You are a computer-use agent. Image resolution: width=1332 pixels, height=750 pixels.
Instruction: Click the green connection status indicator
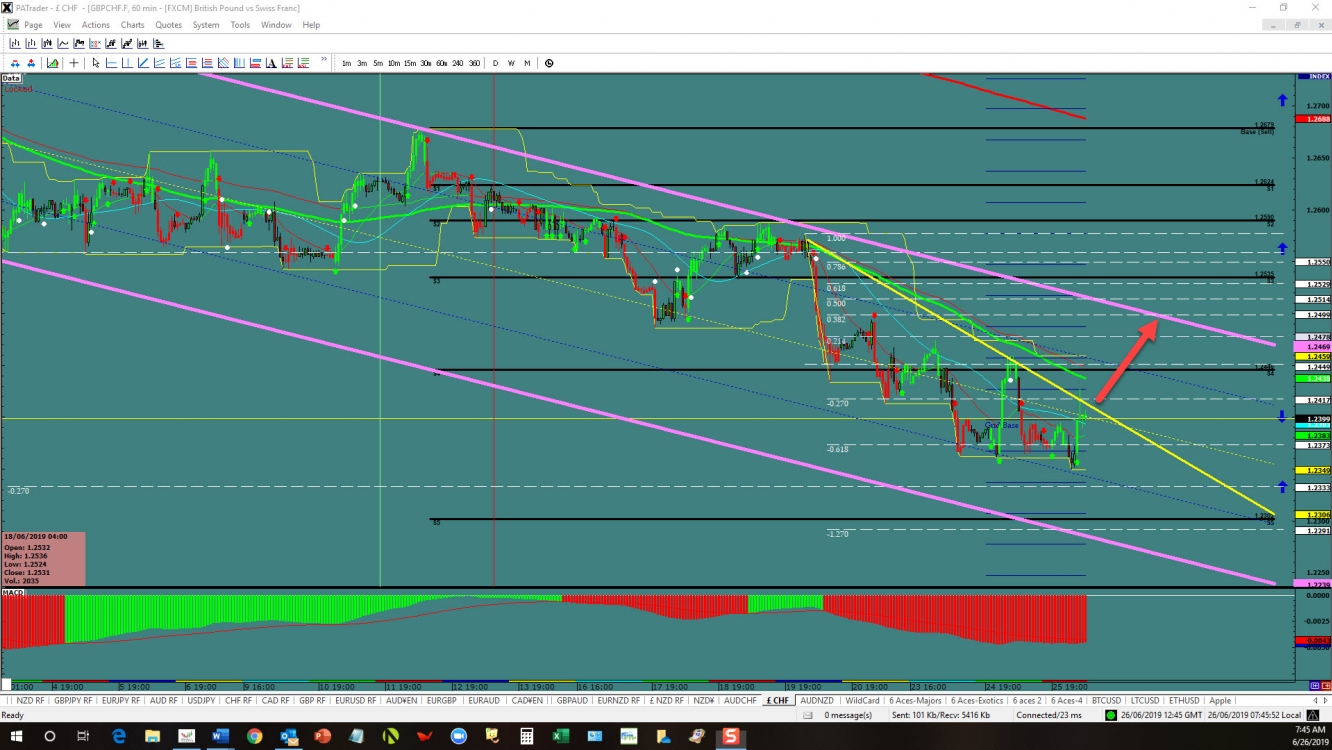click(1110, 715)
